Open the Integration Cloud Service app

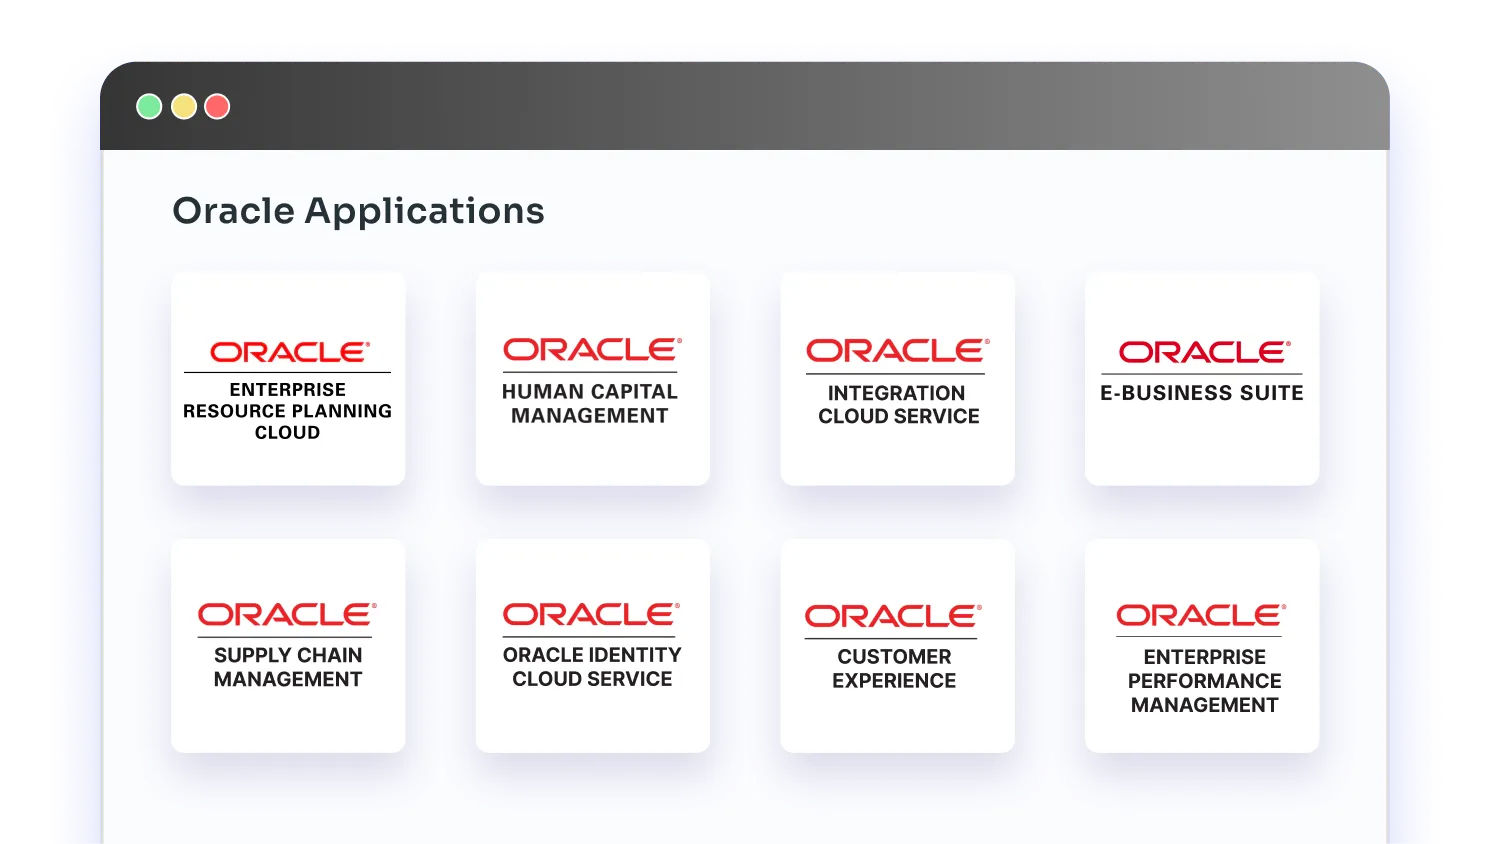click(897, 379)
